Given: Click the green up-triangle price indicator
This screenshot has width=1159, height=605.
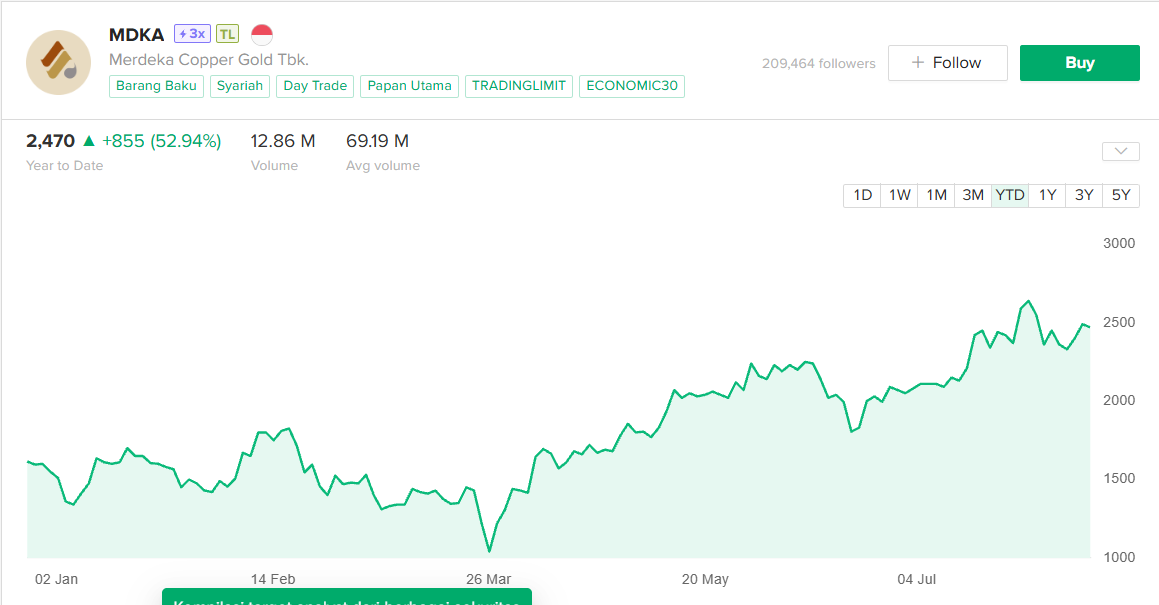Looking at the screenshot, I should 89,141.
